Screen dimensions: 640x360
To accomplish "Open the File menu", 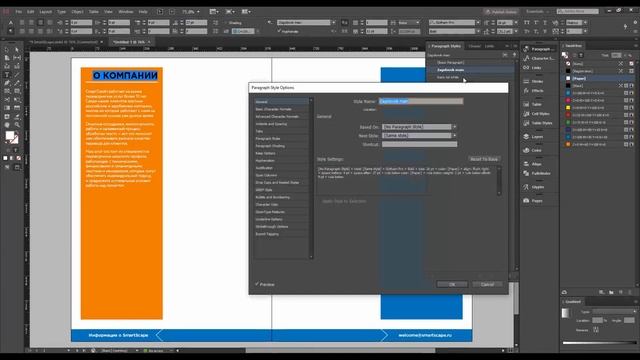I will click(x=19, y=12).
